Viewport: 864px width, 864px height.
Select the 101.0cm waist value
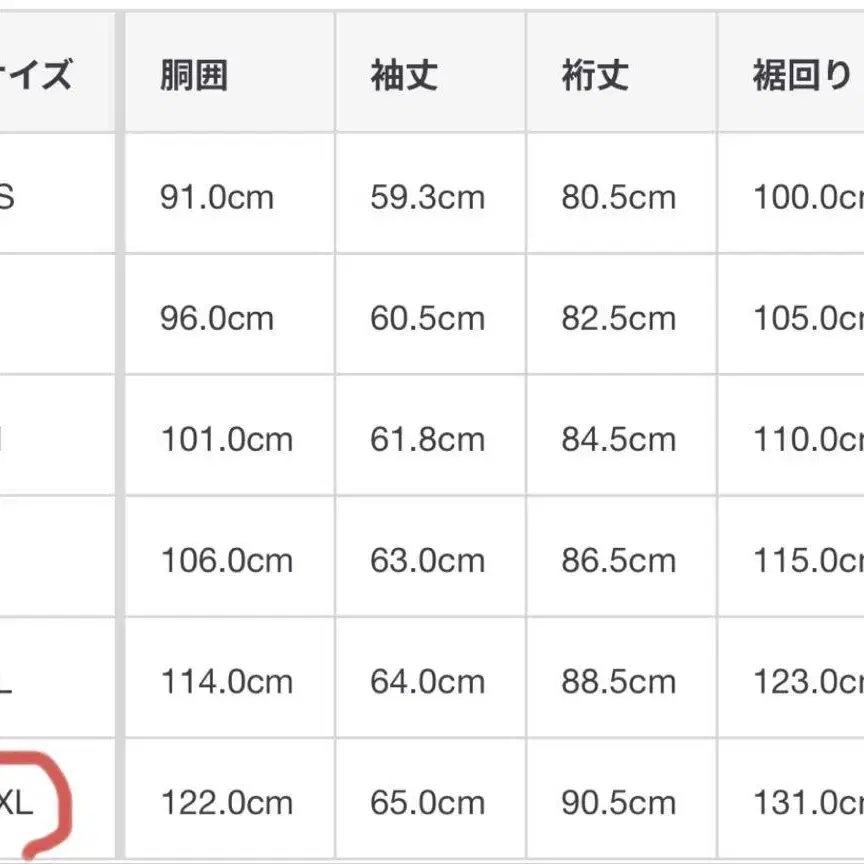227,439
